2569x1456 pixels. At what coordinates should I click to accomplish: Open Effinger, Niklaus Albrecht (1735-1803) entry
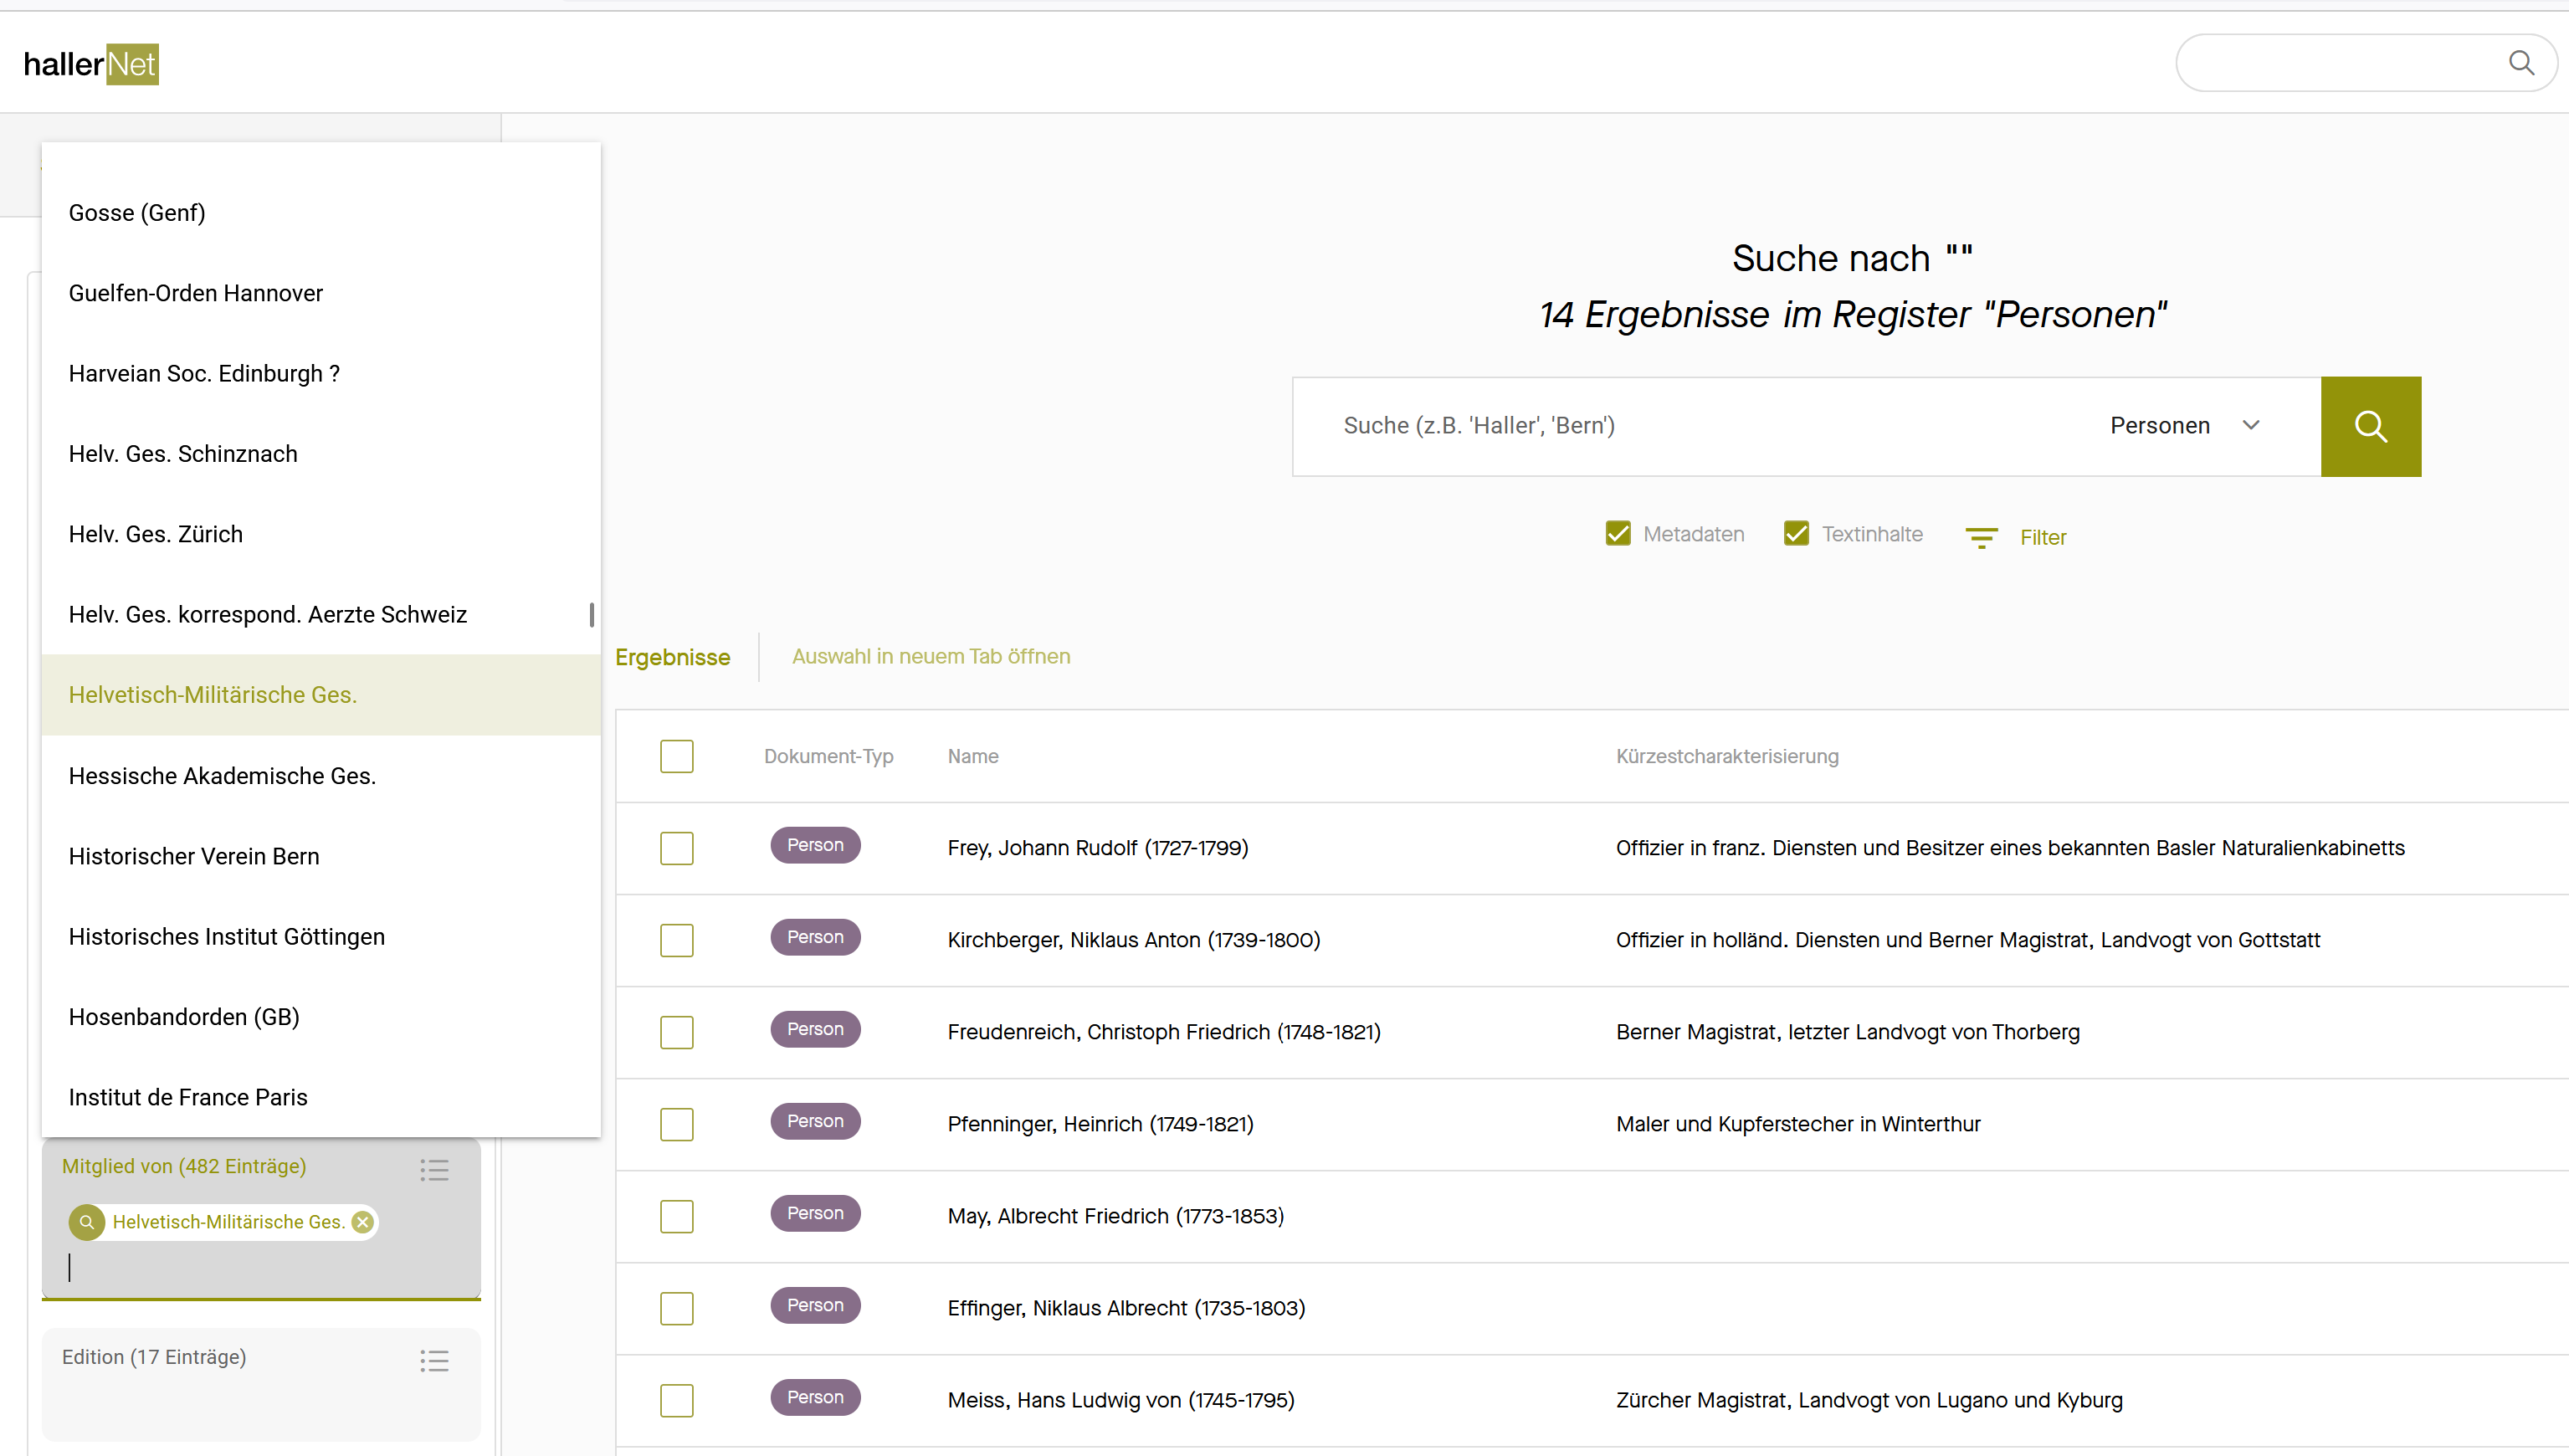1126,1308
